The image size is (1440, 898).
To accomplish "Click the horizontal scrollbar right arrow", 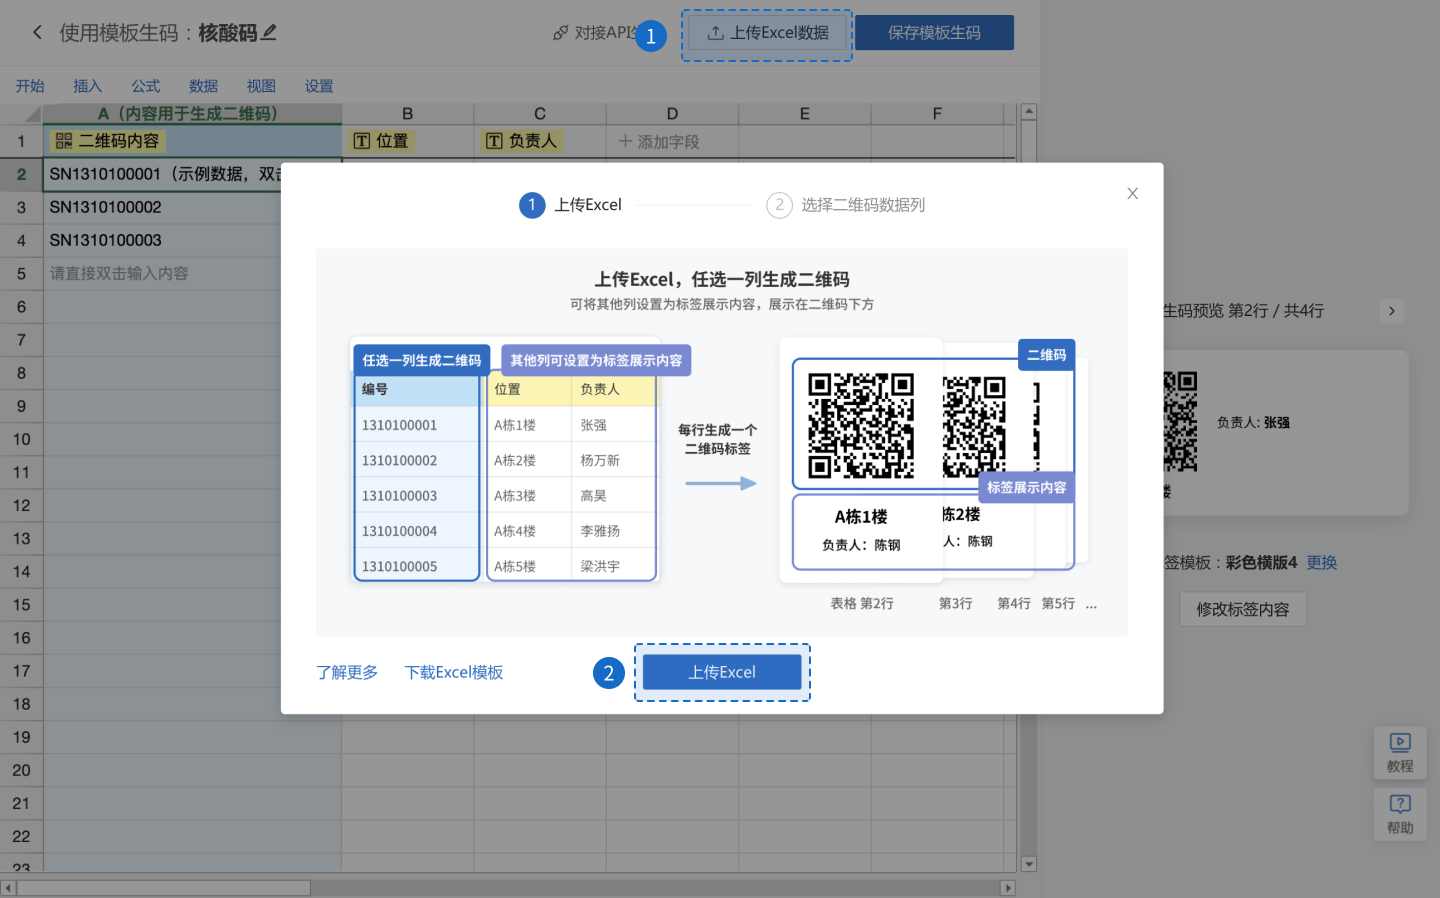I will (x=1007, y=888).
